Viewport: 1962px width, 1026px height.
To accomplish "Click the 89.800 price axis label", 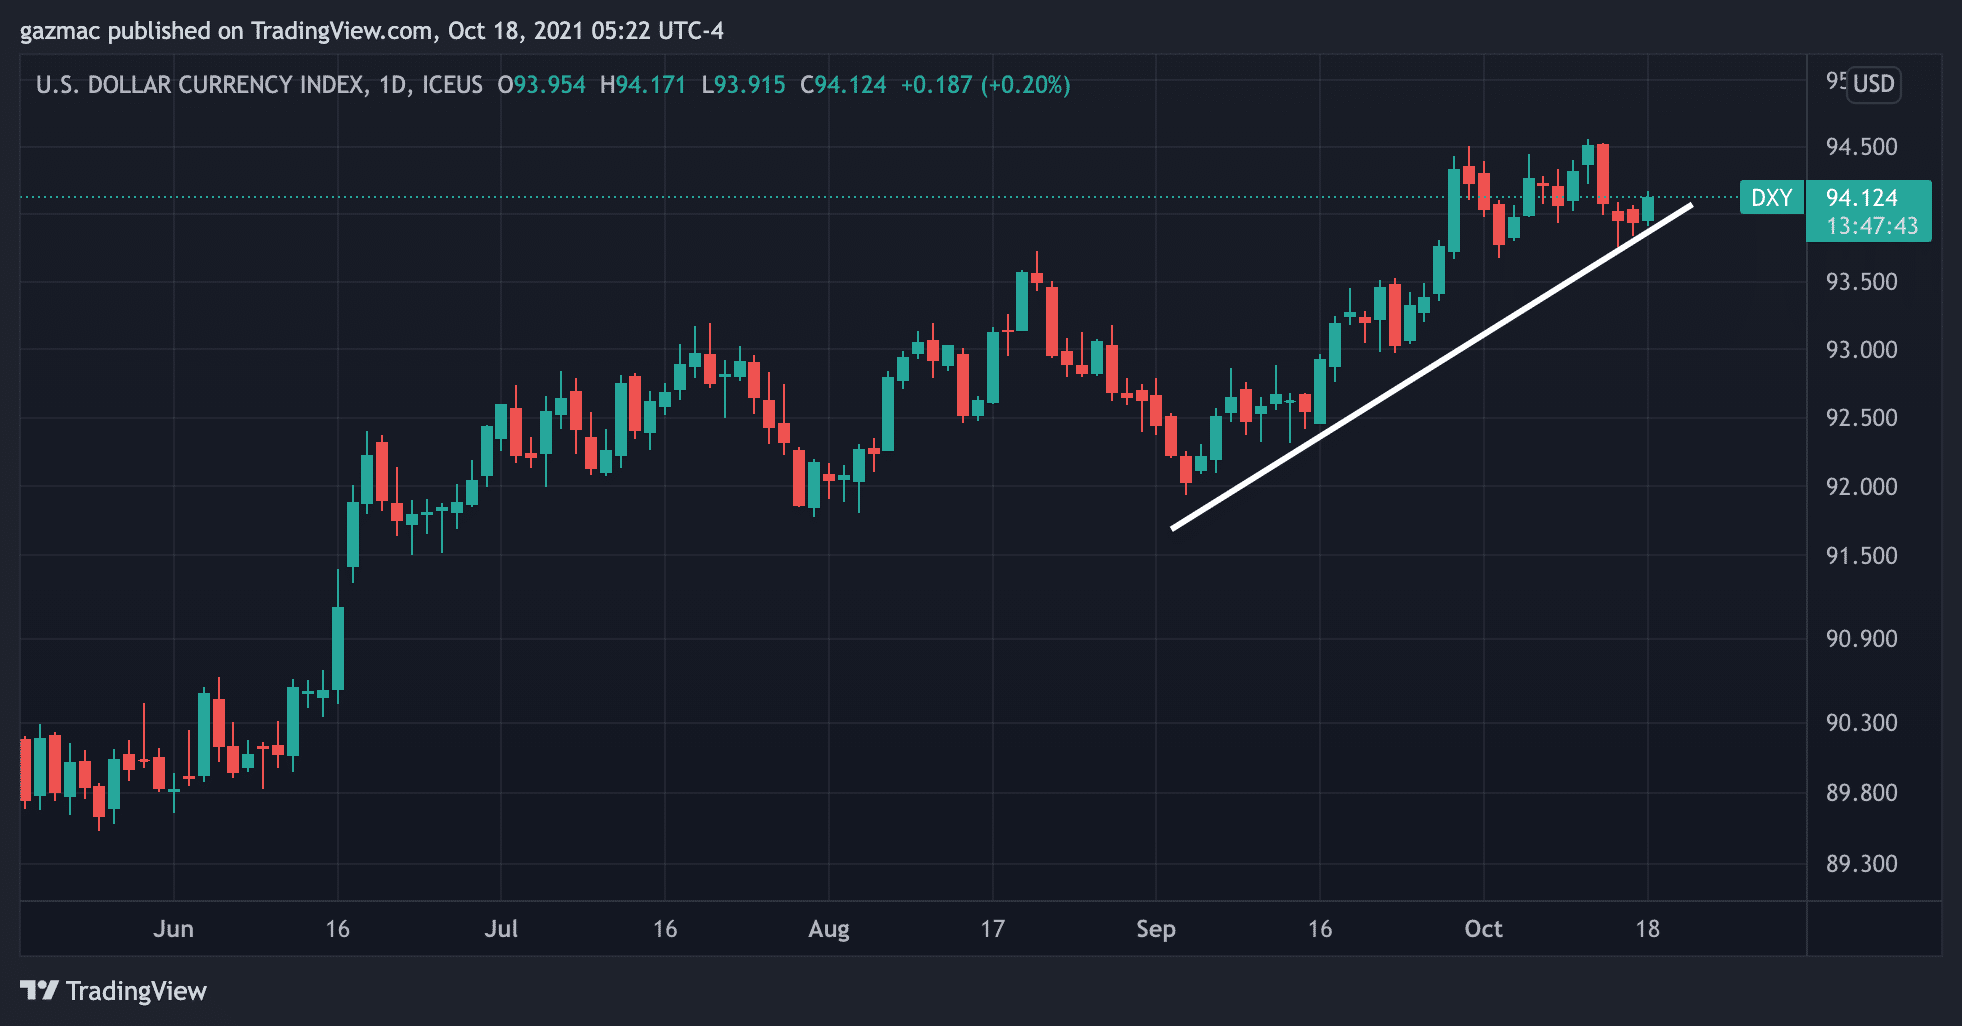I will point(1861,793).
